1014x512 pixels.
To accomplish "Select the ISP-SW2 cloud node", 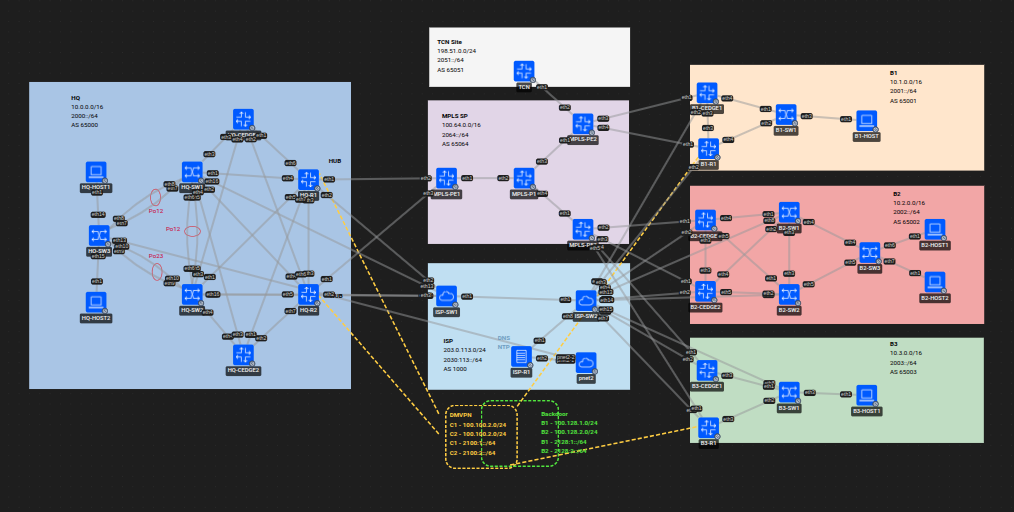I will (x=586, y=301).
